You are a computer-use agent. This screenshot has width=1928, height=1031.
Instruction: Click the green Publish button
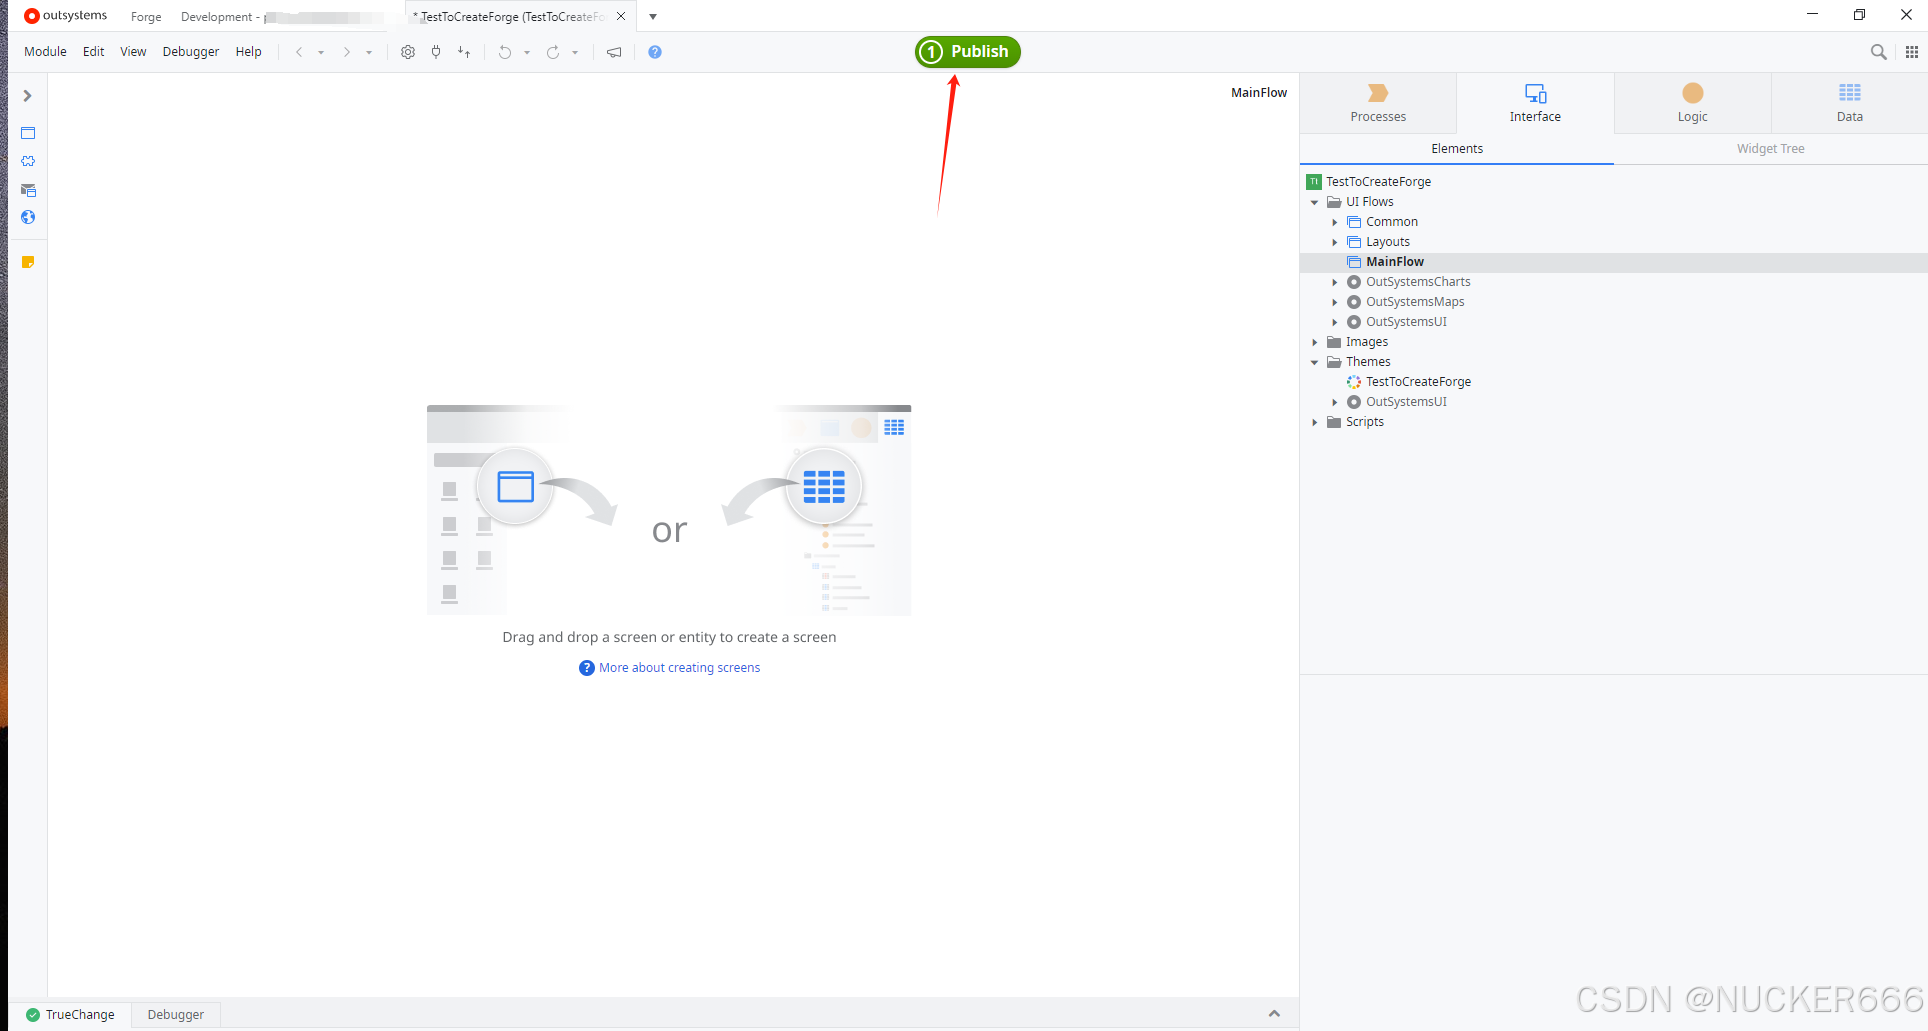(x=967, y=52)
